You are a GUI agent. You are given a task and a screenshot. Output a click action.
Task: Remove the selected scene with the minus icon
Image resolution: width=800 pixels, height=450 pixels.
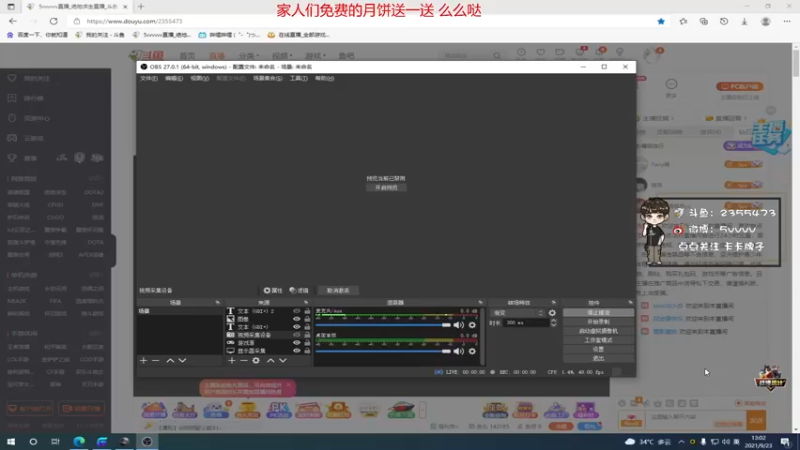tap(156, 360)
